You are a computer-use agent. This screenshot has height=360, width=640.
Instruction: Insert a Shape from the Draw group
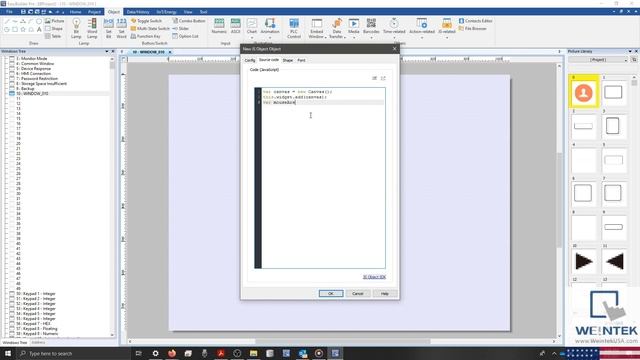point(54,29)
